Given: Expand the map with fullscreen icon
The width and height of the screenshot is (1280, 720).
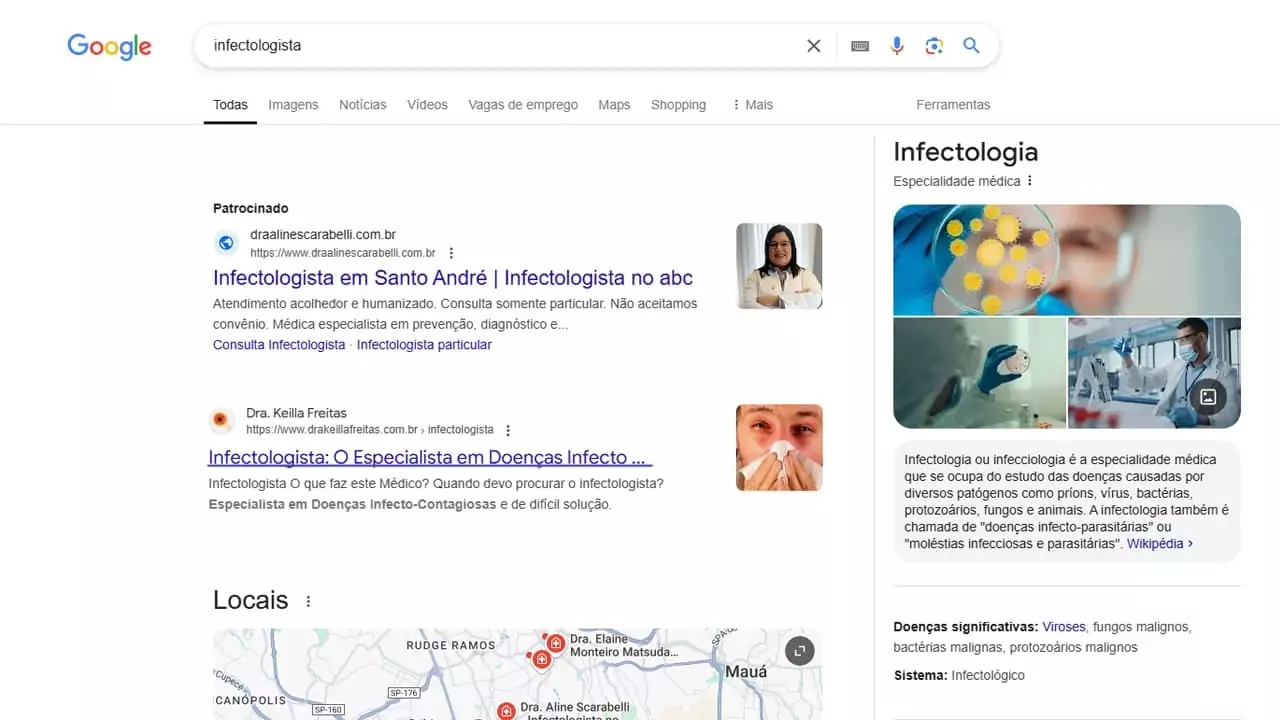Looking at the screenshot, I should [x=799, y=651].
